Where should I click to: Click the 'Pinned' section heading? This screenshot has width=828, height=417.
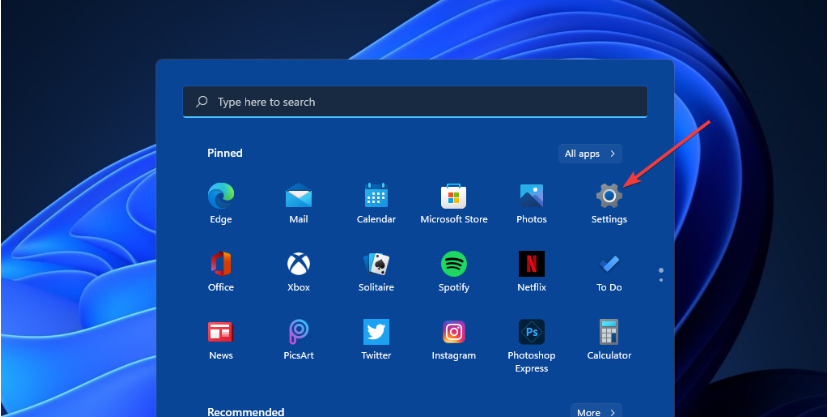coord(225,153)
